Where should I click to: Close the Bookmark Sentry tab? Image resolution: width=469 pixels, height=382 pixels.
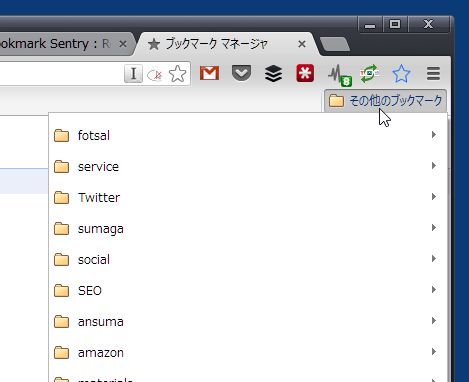tap(123, 44)
